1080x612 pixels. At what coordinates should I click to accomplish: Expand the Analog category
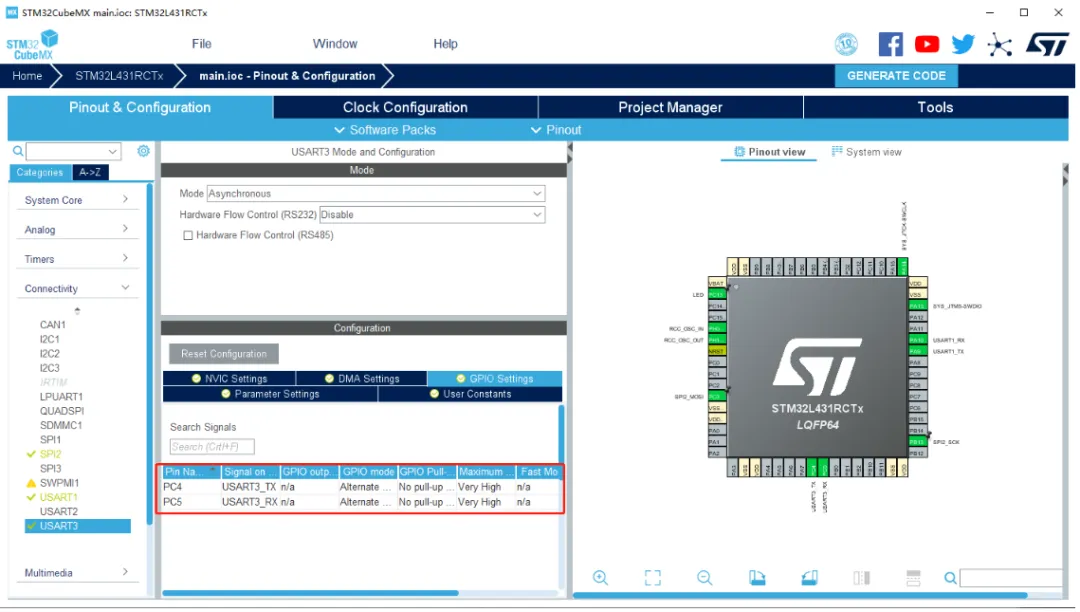[x=76, y=229]
